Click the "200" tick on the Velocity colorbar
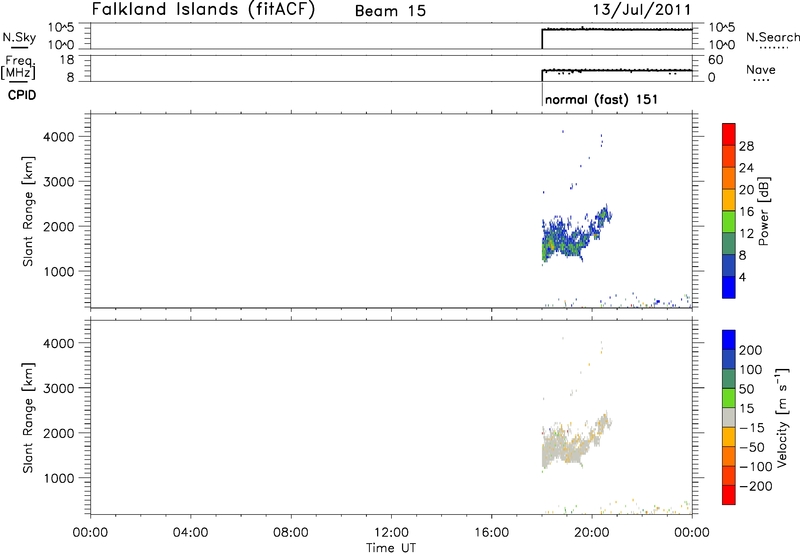 coord(751,350)
